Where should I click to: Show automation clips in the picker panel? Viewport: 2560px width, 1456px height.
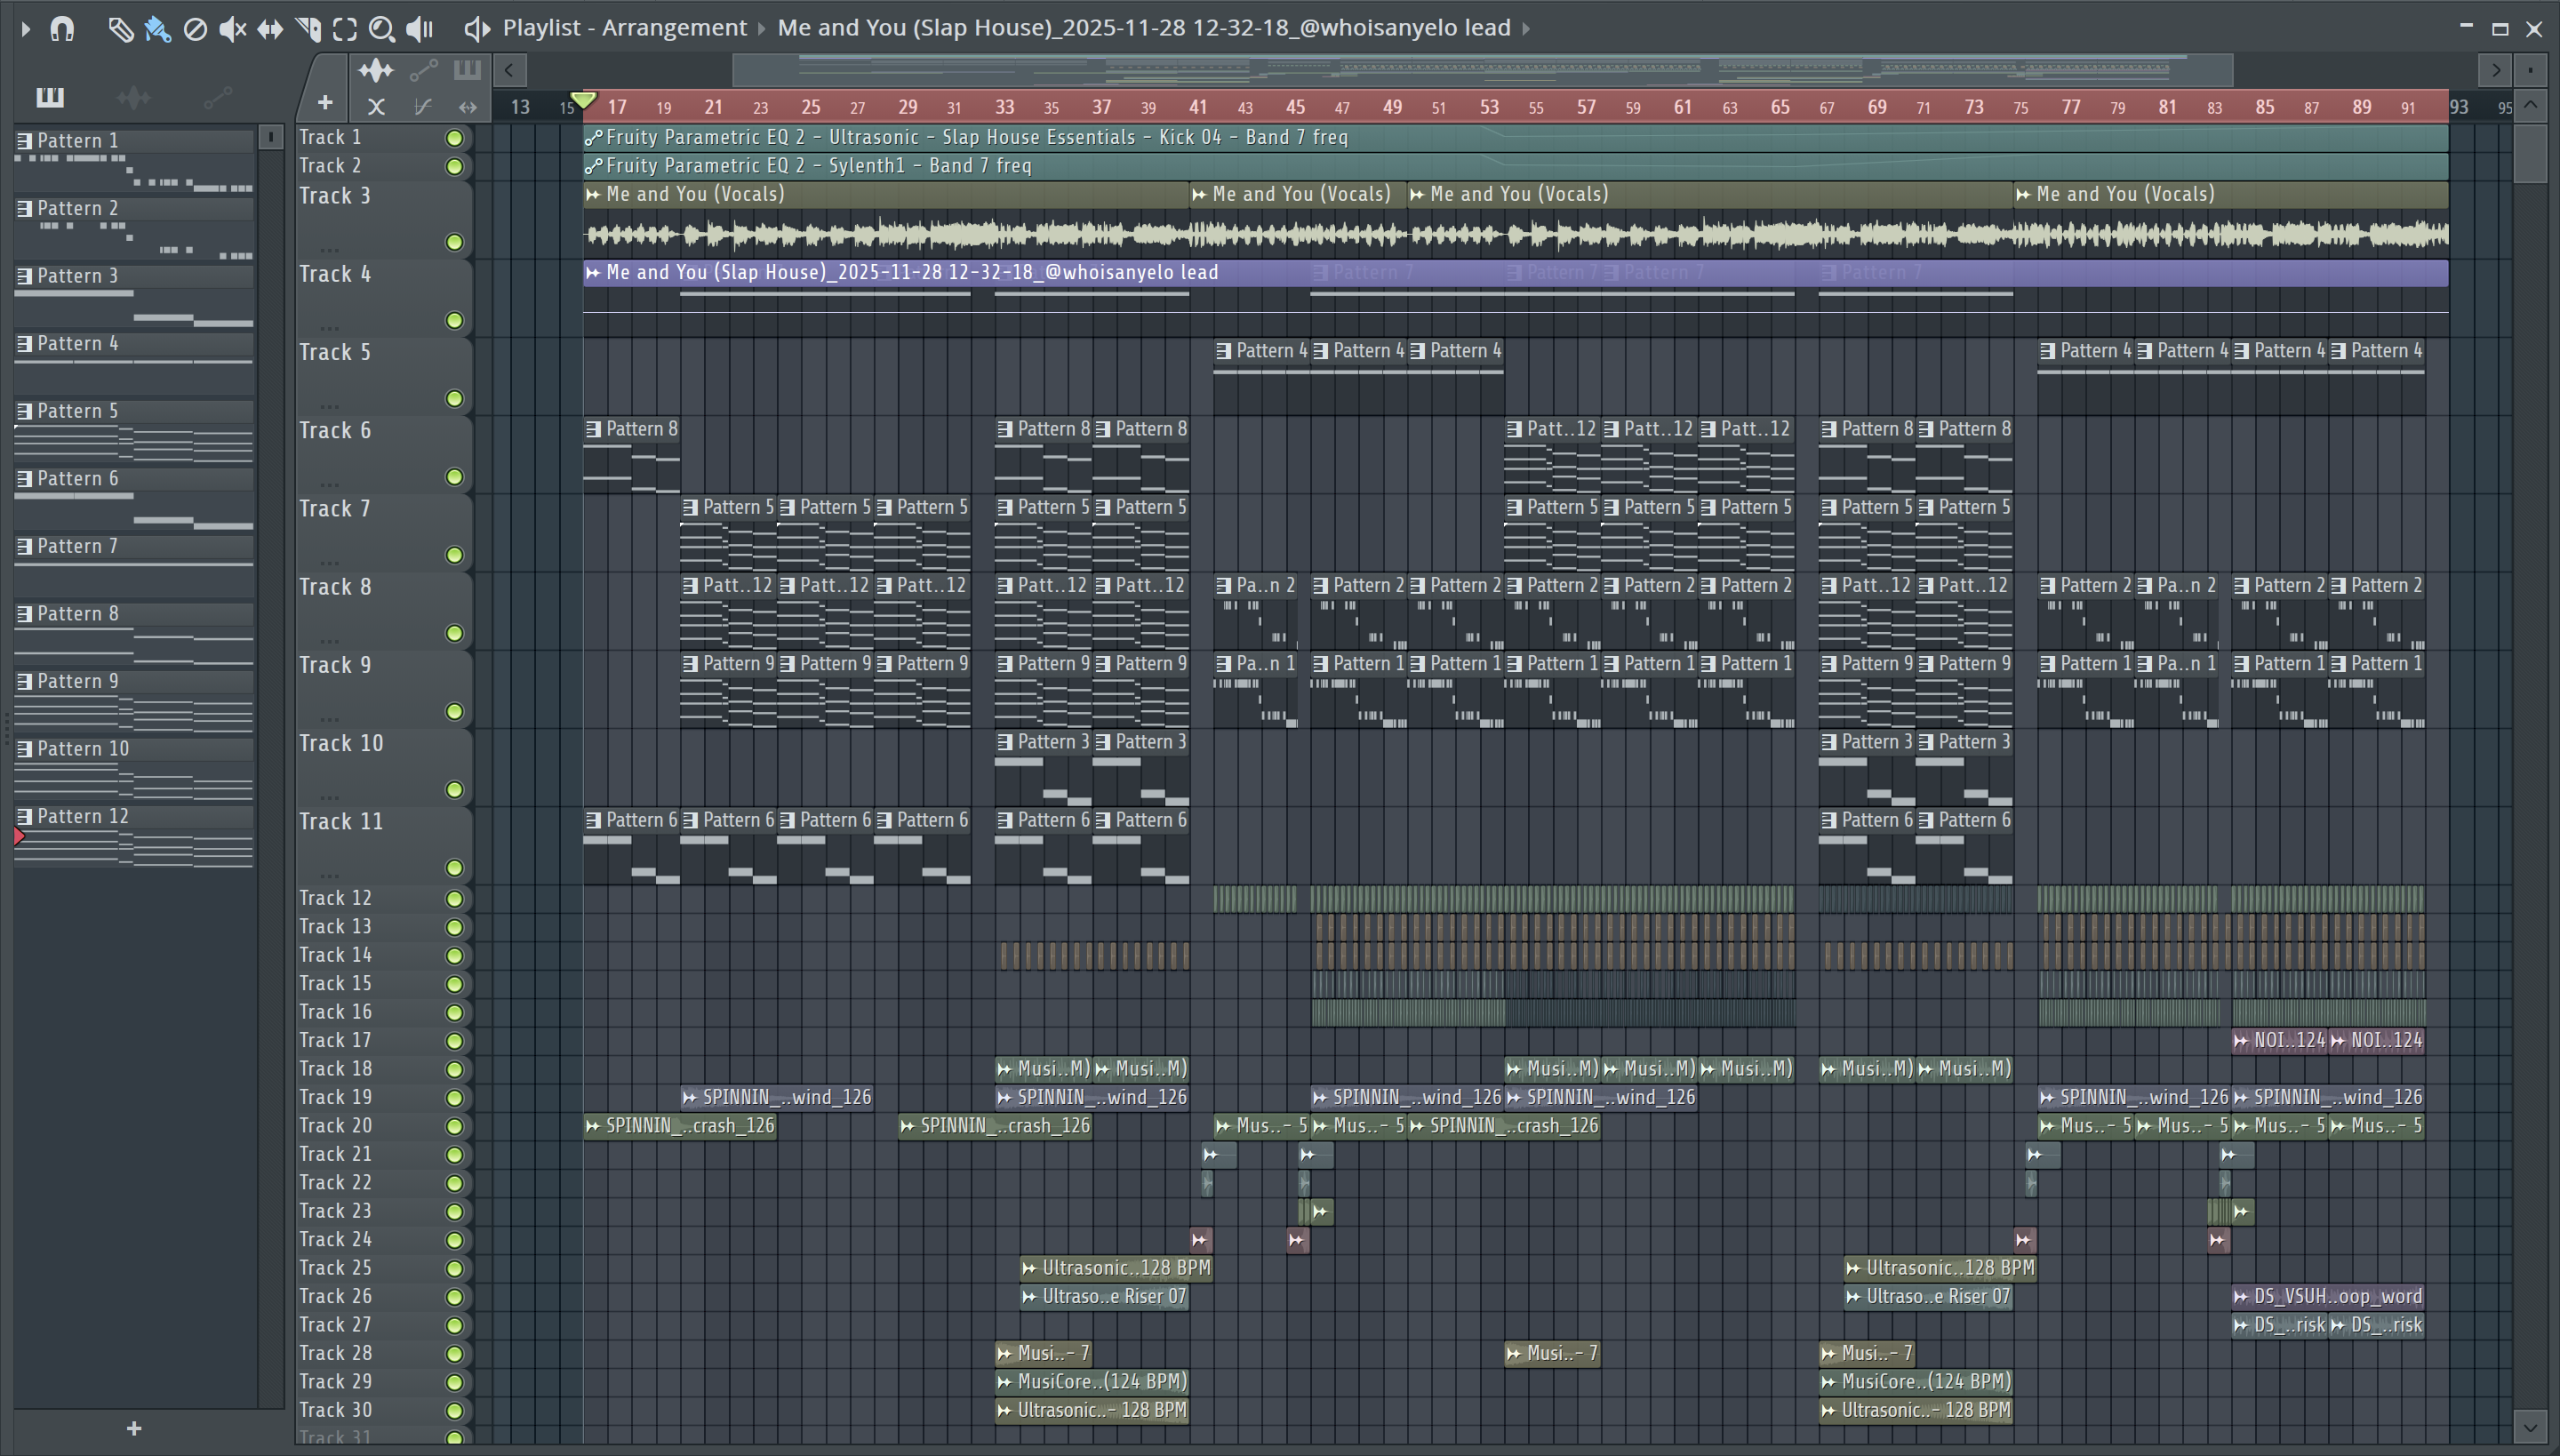[217, 97]
